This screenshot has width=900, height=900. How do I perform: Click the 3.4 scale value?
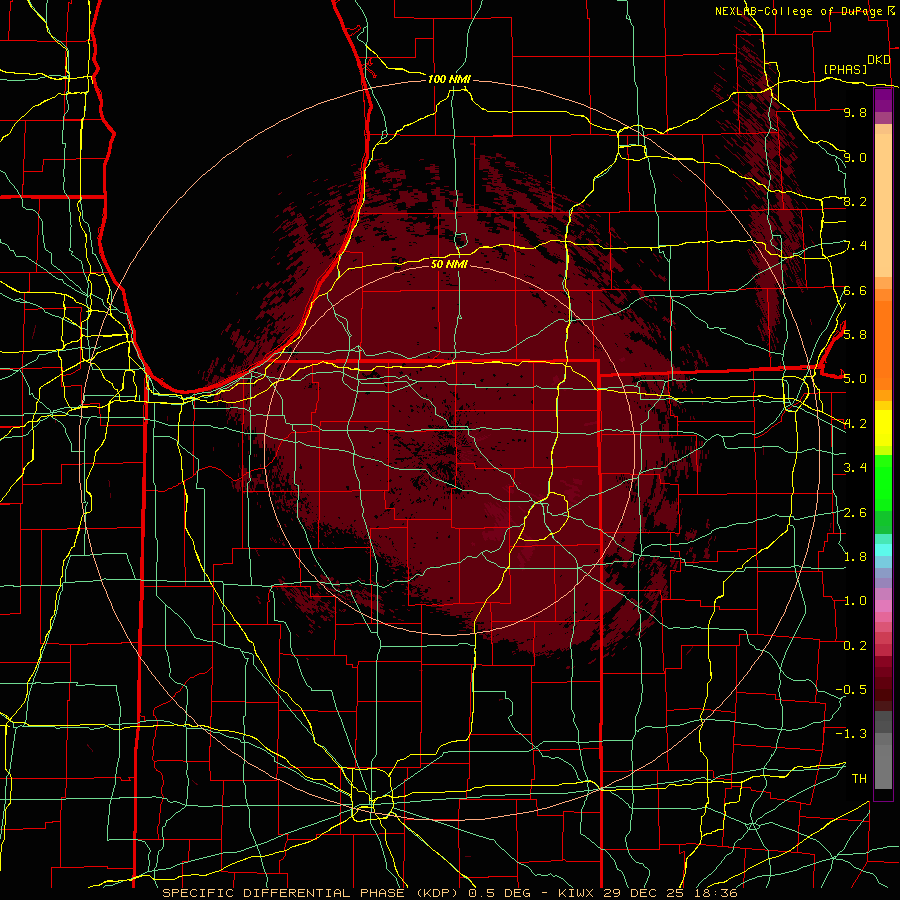pos(855,468)
